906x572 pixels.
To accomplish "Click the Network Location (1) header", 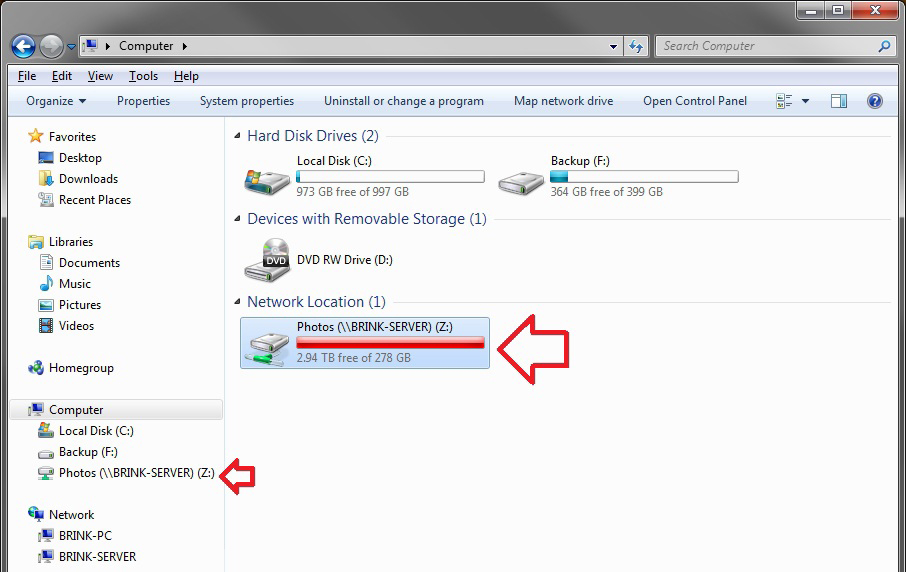I will (316, 302).
